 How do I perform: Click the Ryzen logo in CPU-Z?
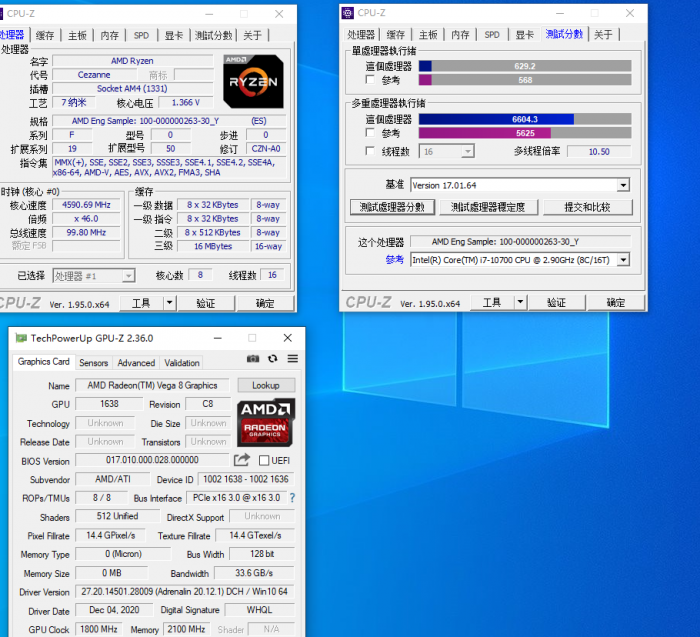click(253, 80)
